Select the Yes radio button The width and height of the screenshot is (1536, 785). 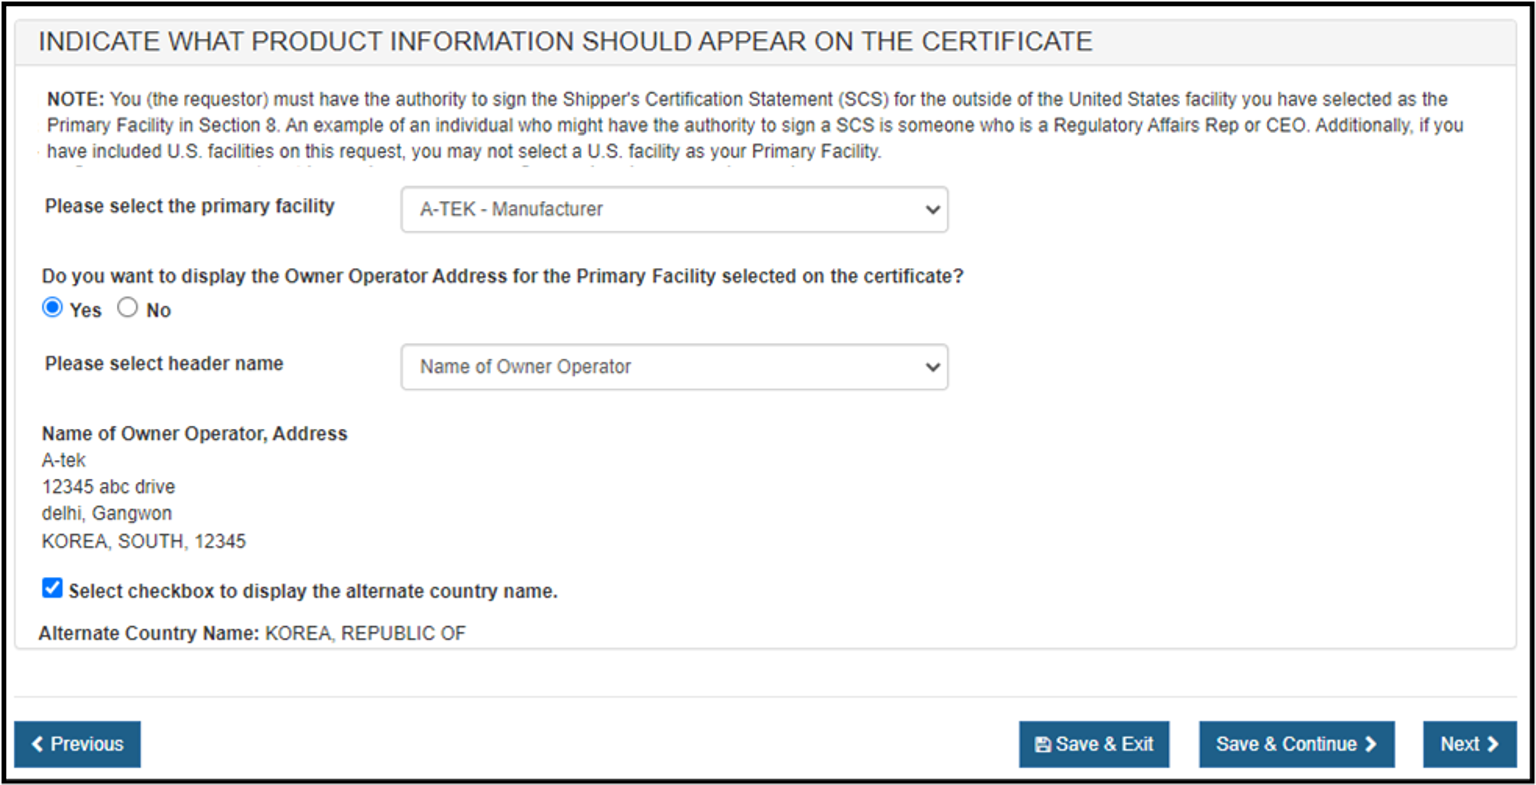point(52,308)
